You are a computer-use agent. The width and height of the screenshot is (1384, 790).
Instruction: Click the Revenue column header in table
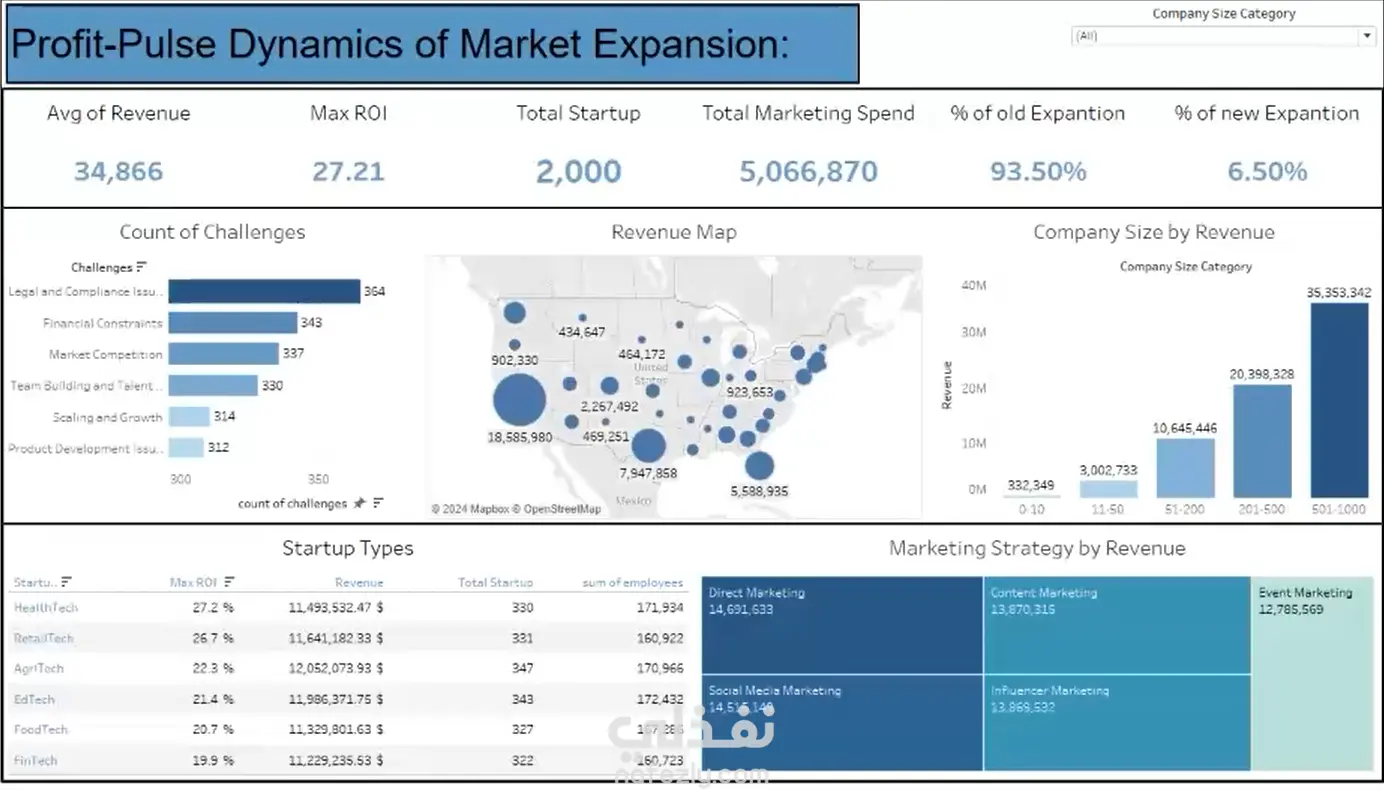tap(359, 582)
